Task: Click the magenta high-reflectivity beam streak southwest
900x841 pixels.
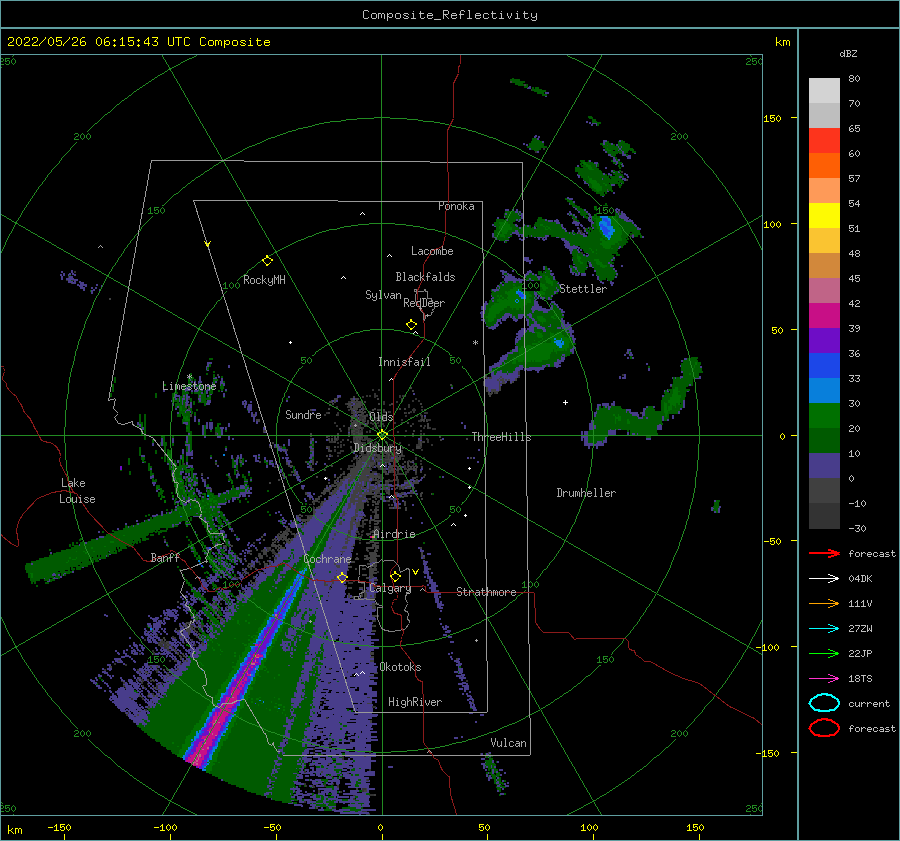Action: coord(230,697)
